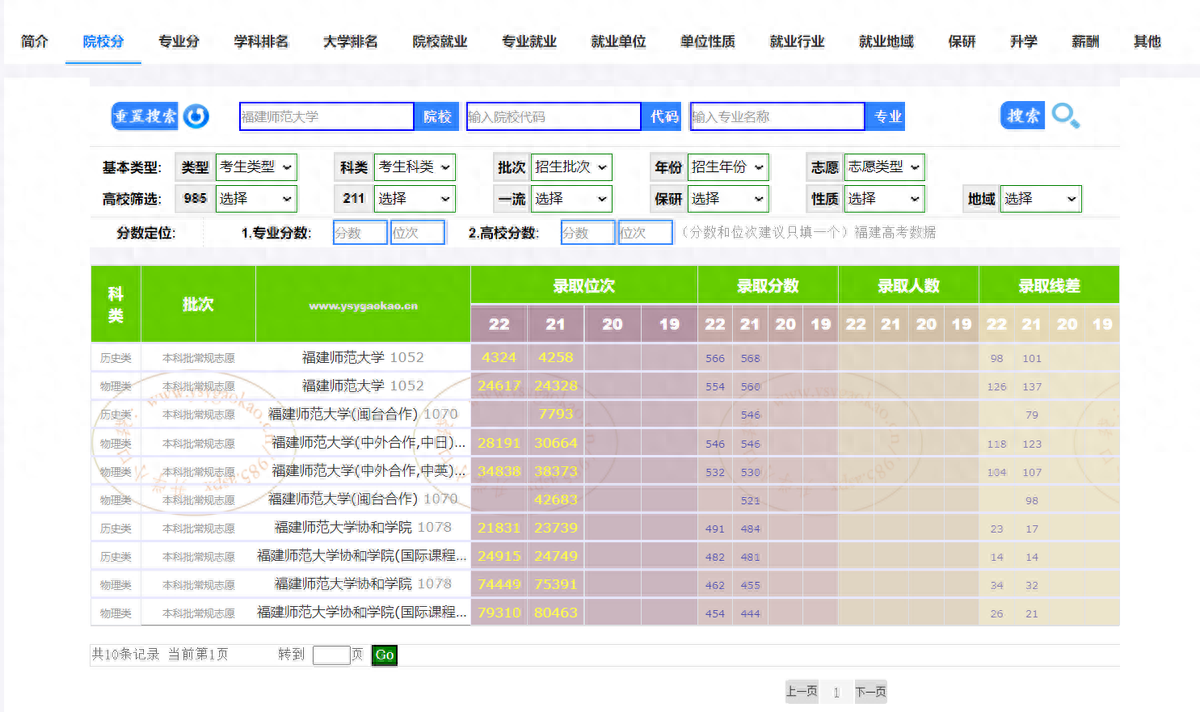Open the 专业就业 tab
The image size is (1200, 712).
point(529,42)
